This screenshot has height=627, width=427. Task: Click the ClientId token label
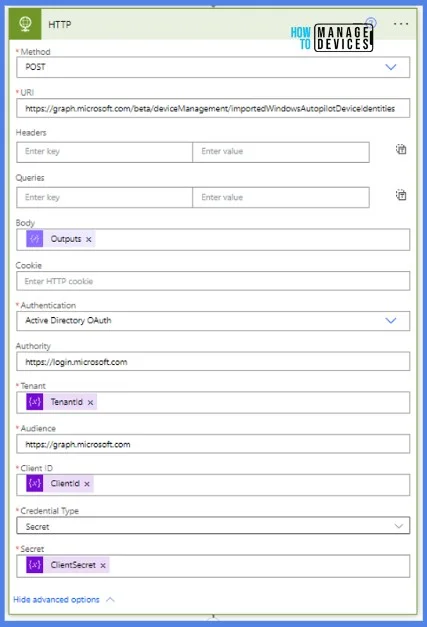[x=65, y=483]
